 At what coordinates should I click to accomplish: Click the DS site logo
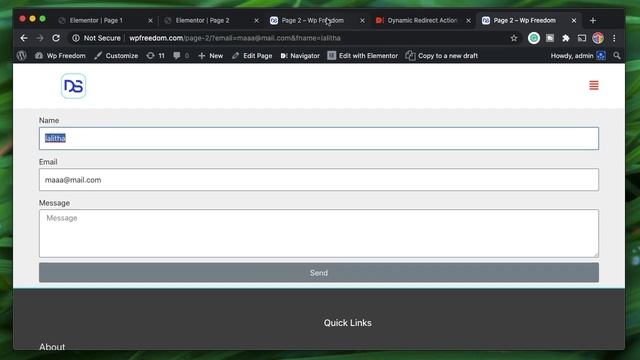[x=73, y=86]
